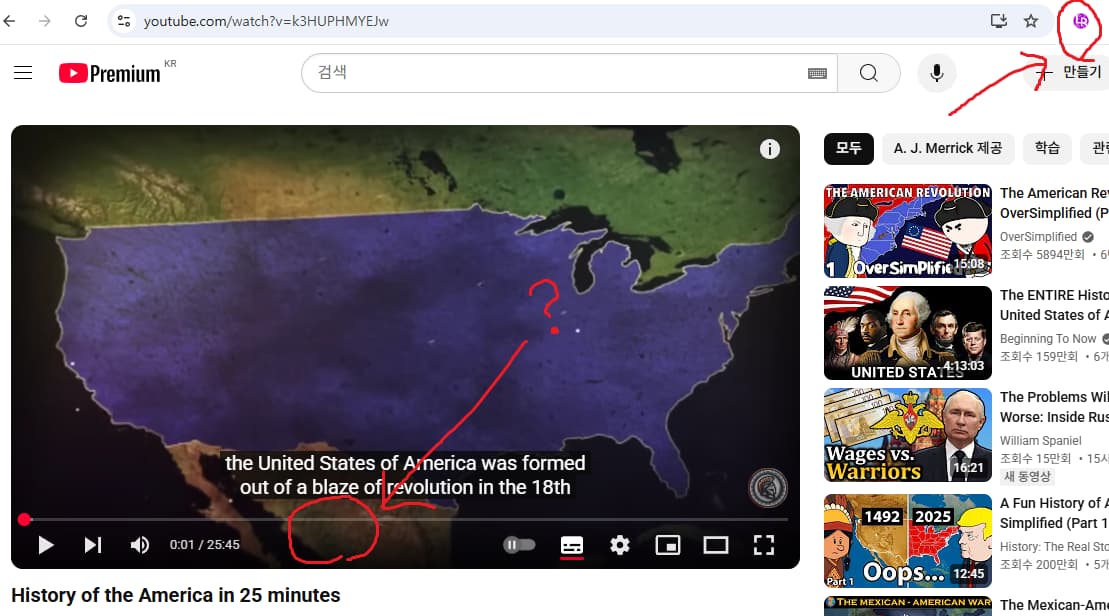This screenshot has height=616, width=1109.
Task: Click the 0:01 / 25:45 time display
Action: [204, 545]
